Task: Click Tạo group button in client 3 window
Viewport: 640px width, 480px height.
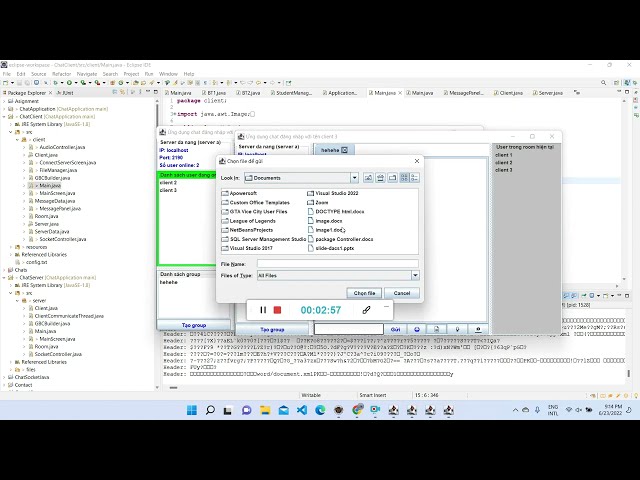Action: click(272, 329)
